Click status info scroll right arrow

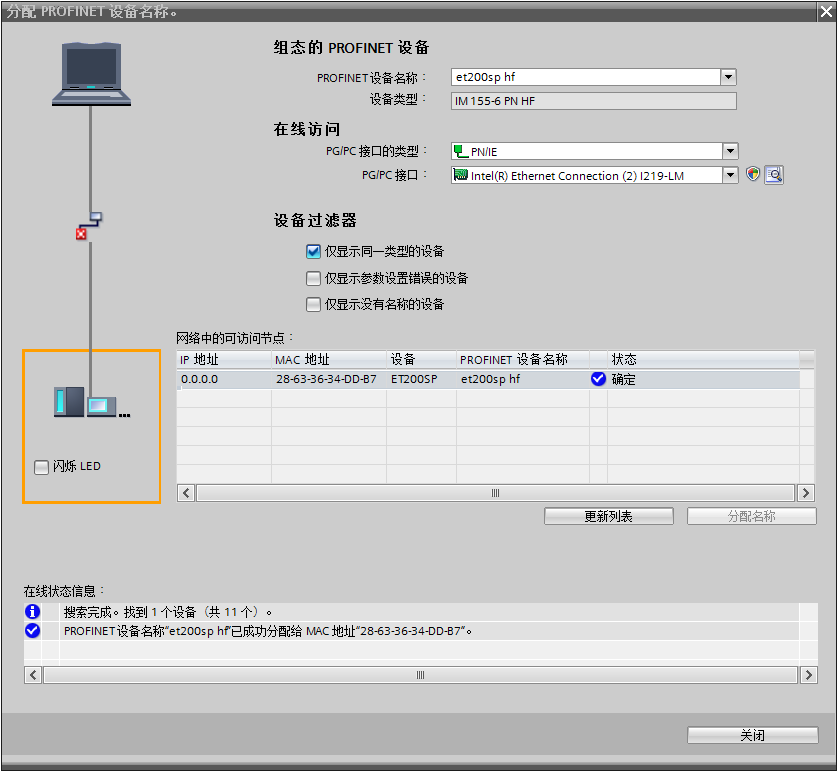coord(809,675)
